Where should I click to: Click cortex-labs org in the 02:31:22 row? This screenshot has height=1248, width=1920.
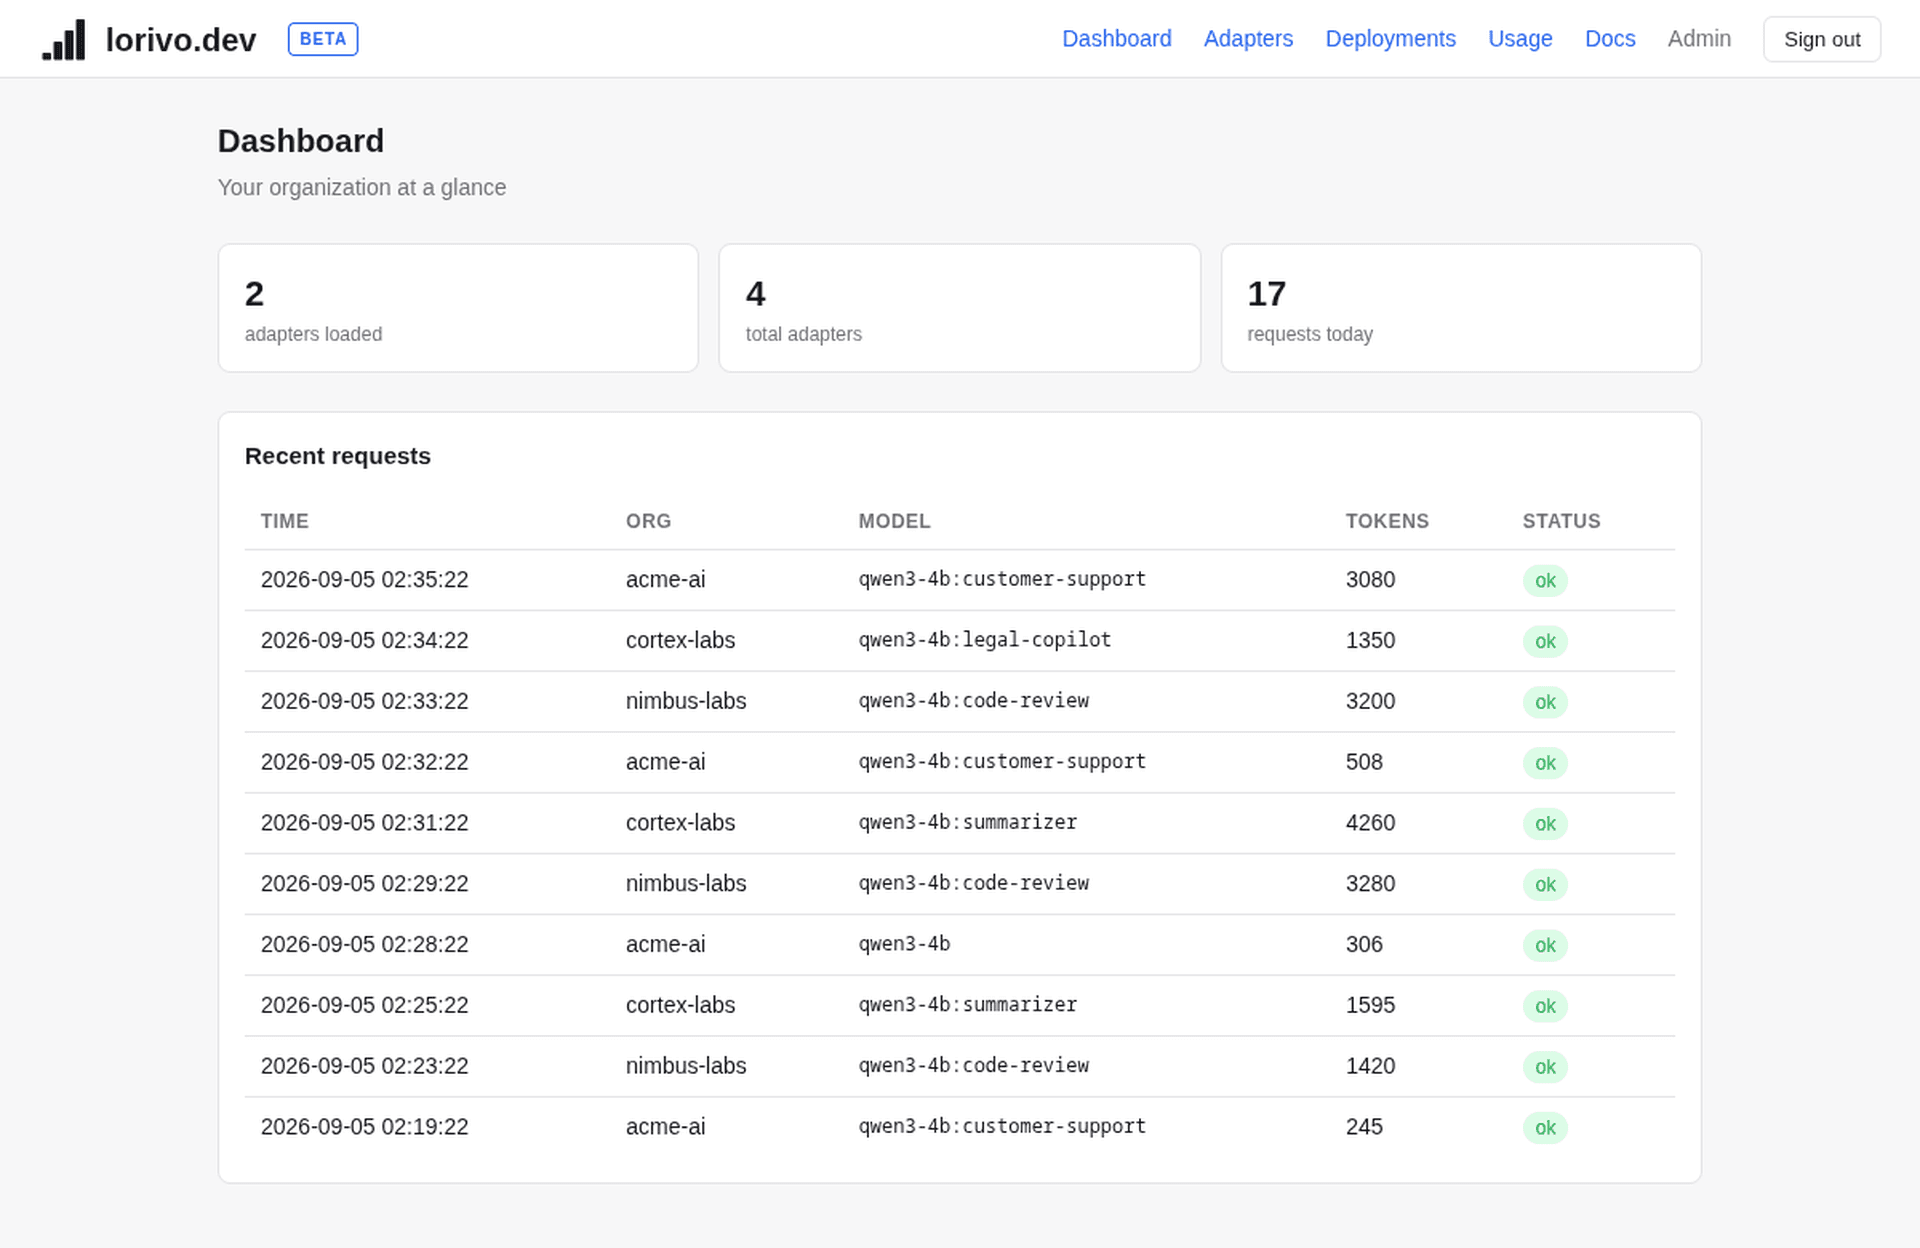pos(680,823)
